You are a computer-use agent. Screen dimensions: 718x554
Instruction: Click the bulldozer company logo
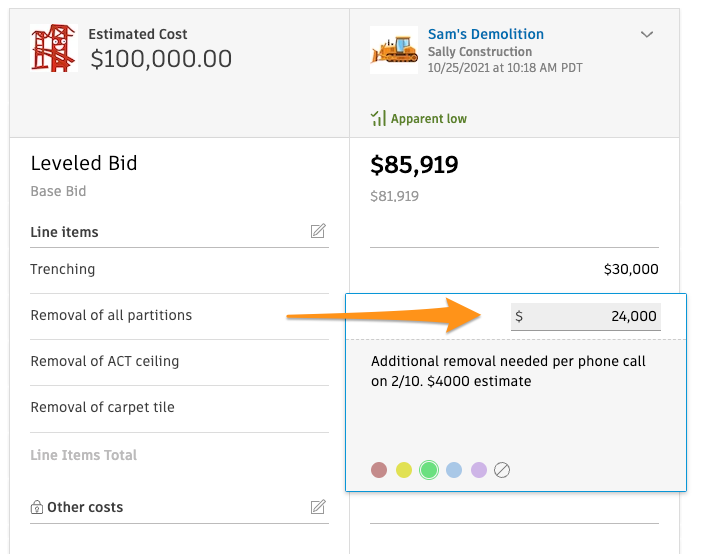(394, 50)
